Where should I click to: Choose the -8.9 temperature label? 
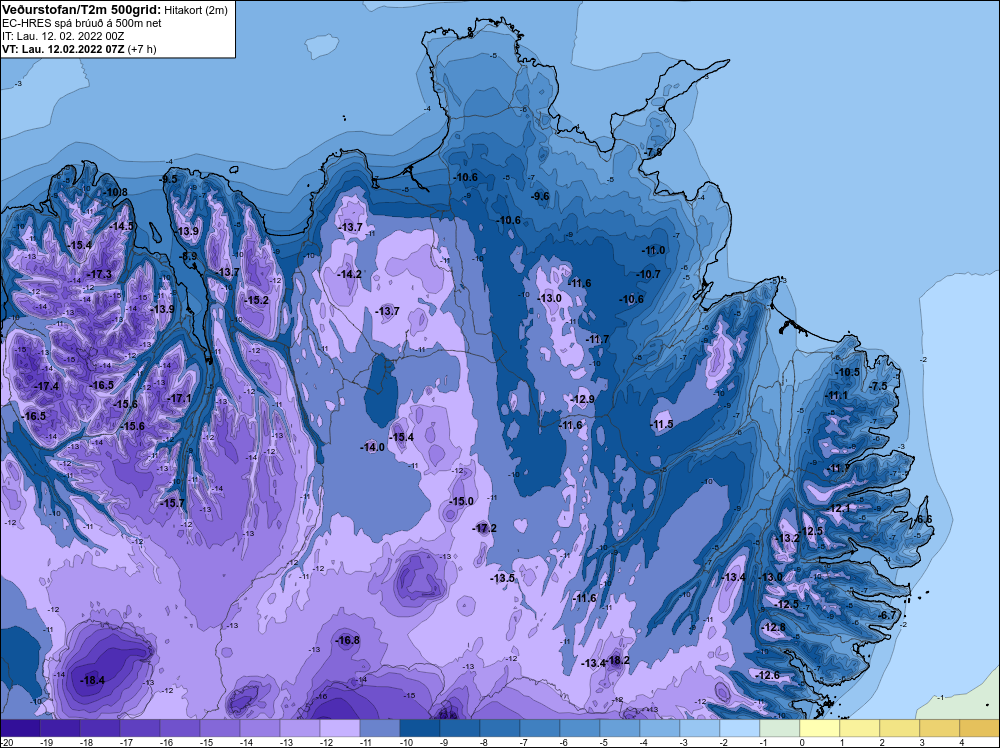point(189,256)
